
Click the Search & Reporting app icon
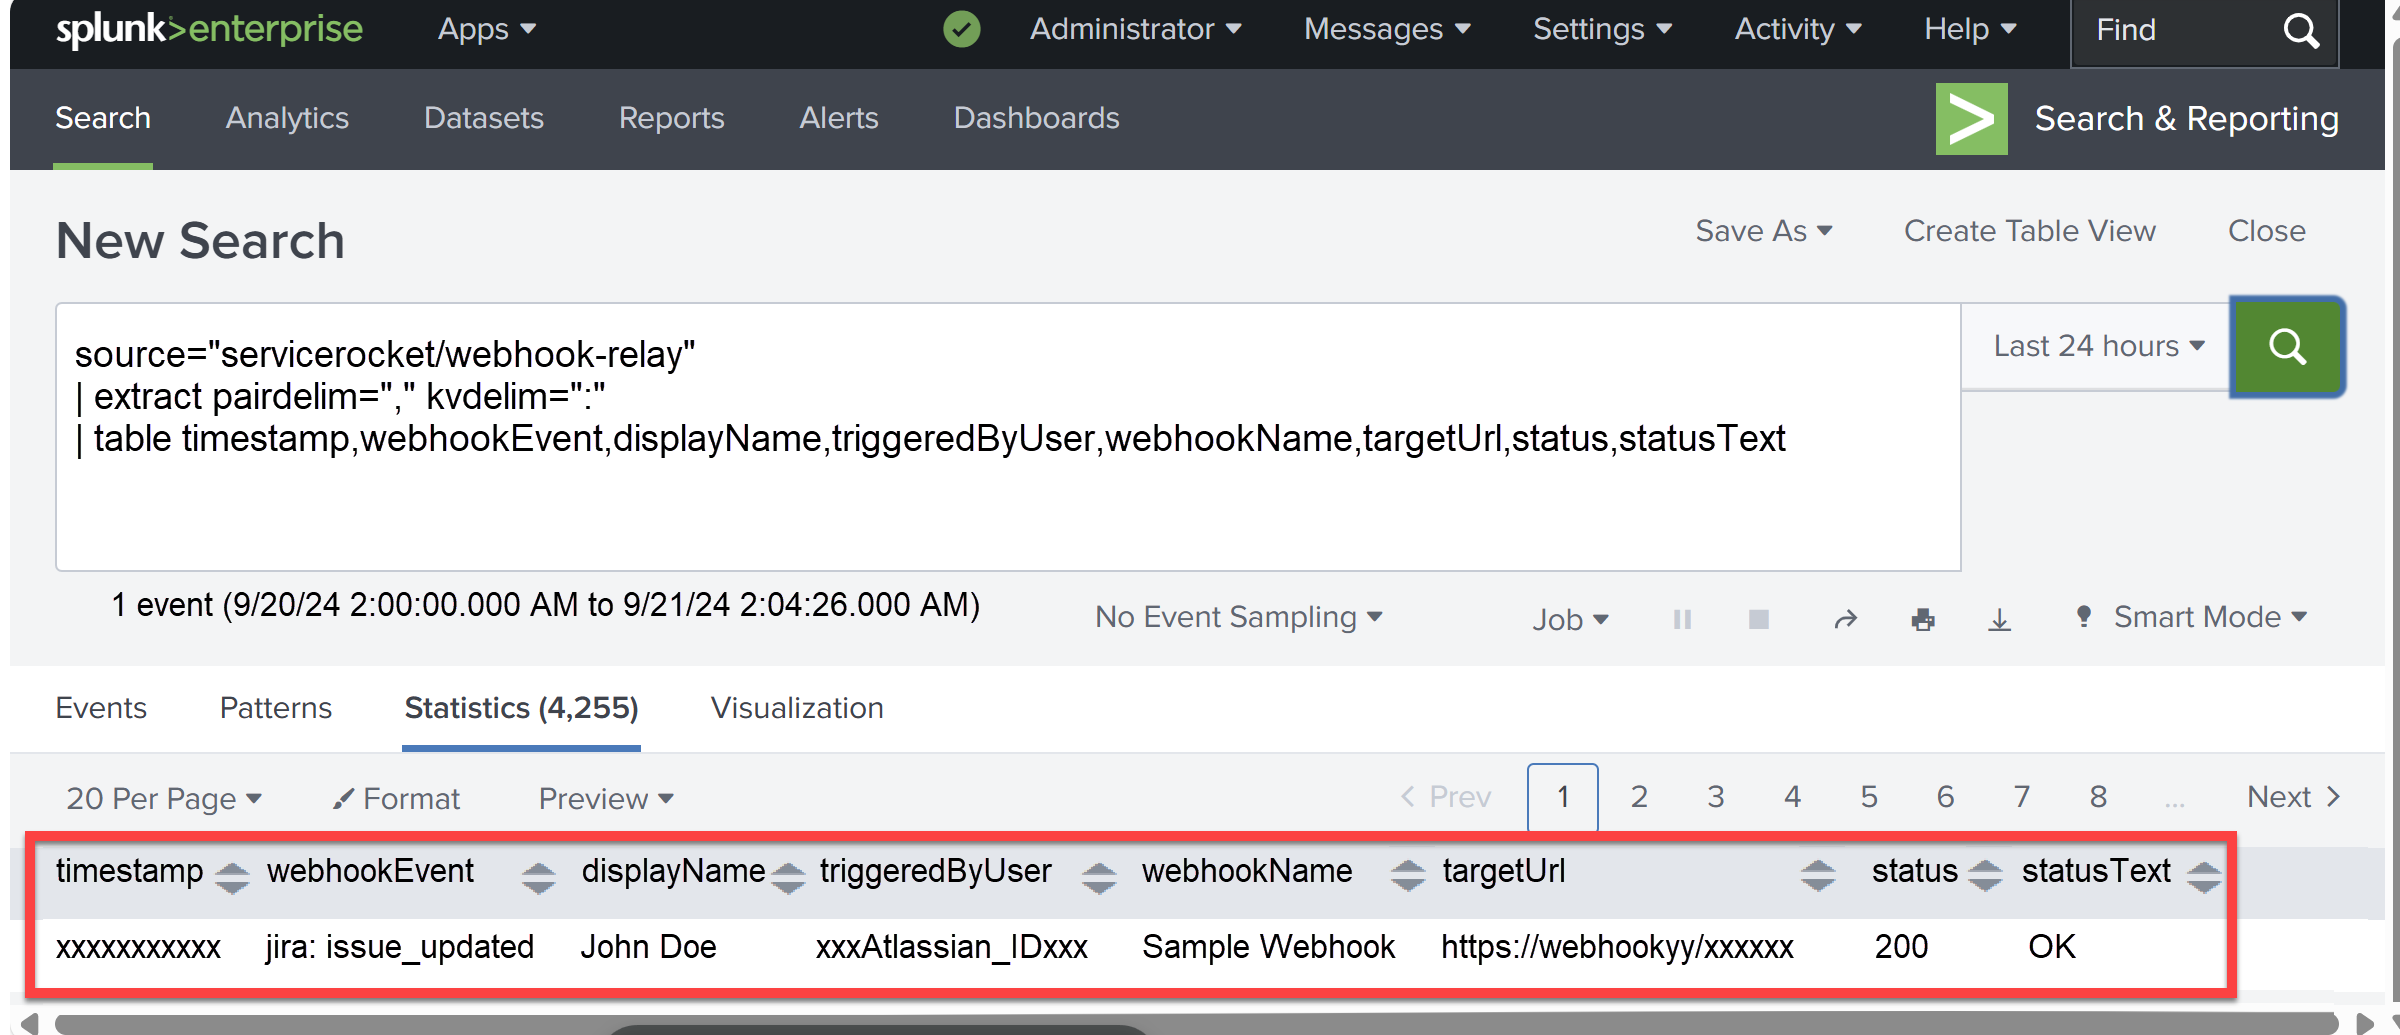click(1971, 119)
